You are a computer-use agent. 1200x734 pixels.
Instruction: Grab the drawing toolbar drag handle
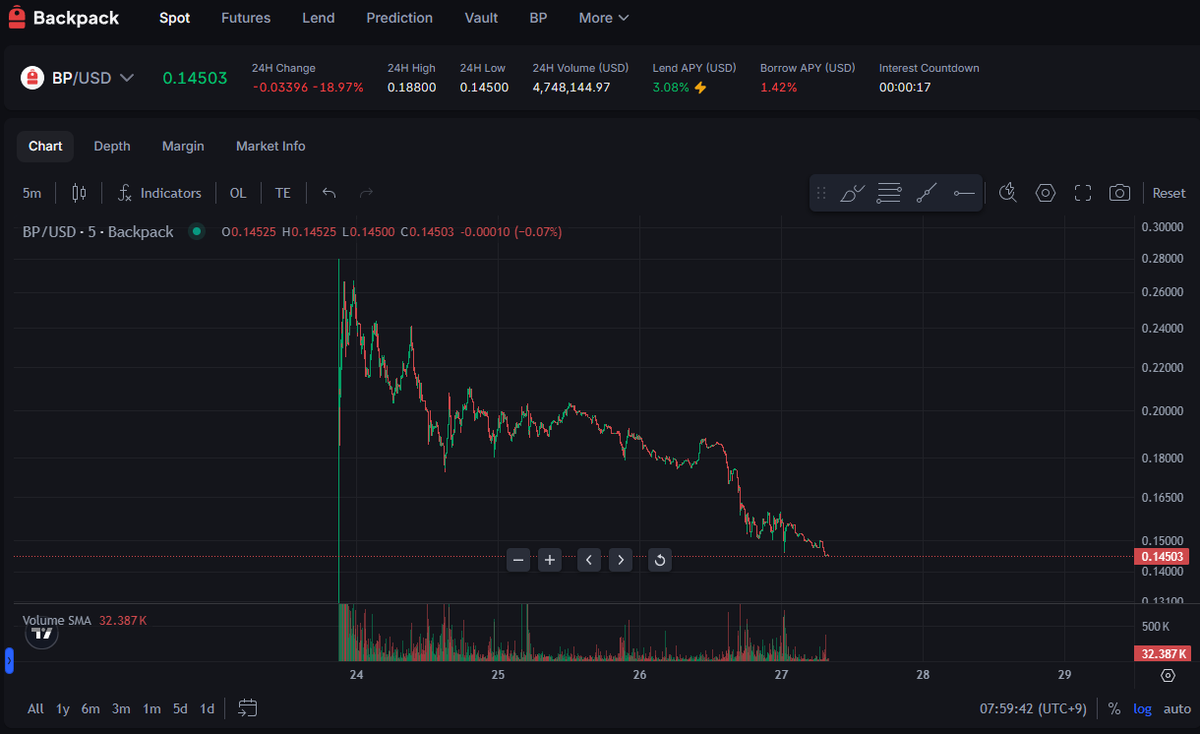(x=822, y=193)
